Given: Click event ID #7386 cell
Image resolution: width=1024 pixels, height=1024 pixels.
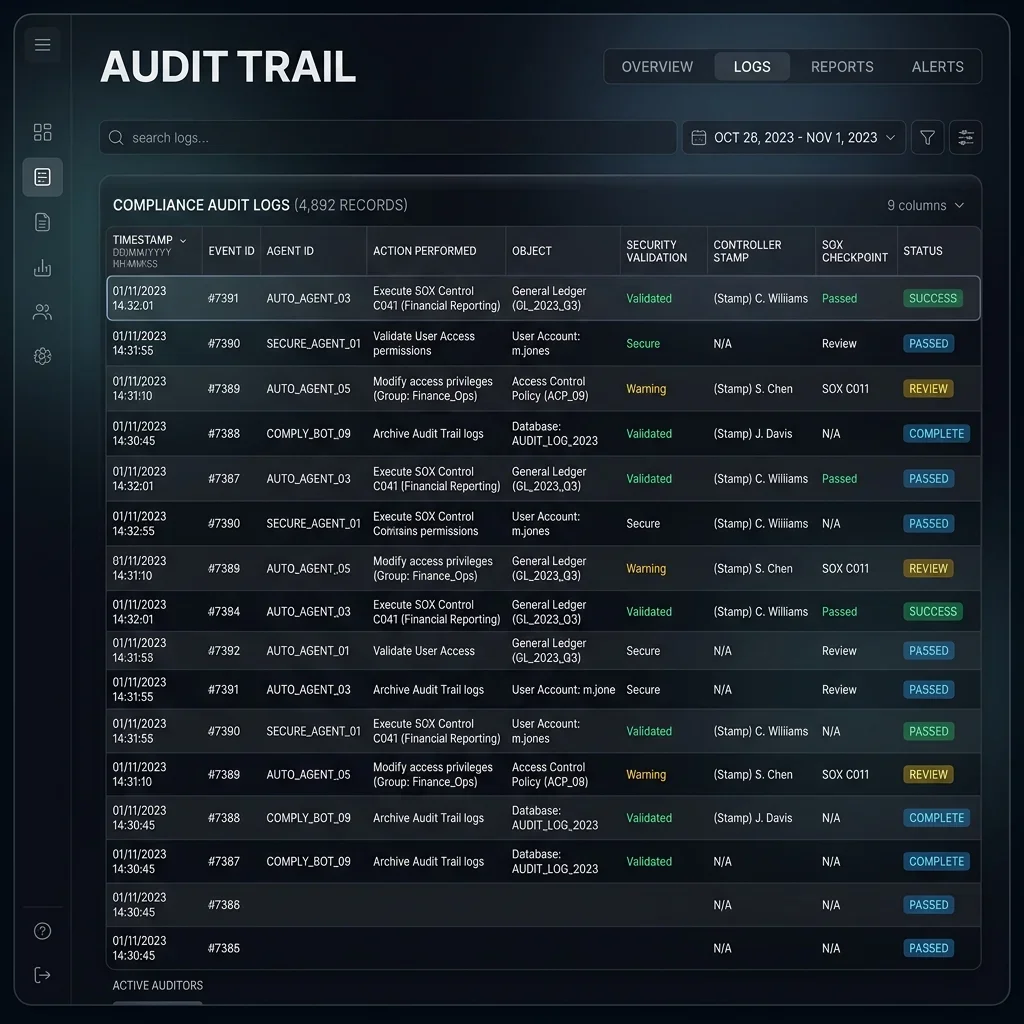Looking at the screenshot, I should [x=224, y=904].
